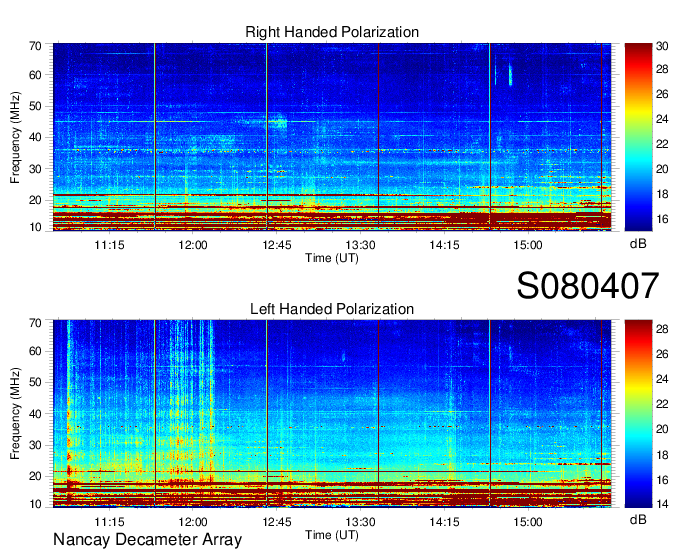The image size is (680, 552).
Task: Click the 13:30 time tick under the right-handed plot
Action: click(x=360, y=245)
